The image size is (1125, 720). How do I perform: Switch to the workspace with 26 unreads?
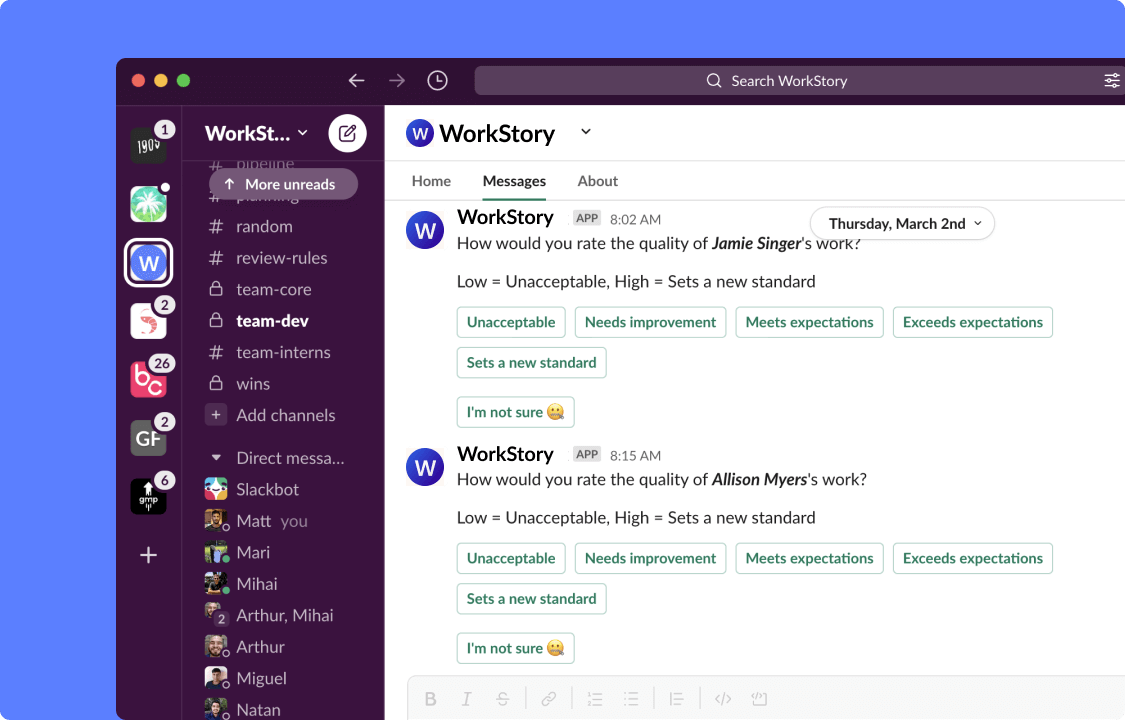(148, 377)
